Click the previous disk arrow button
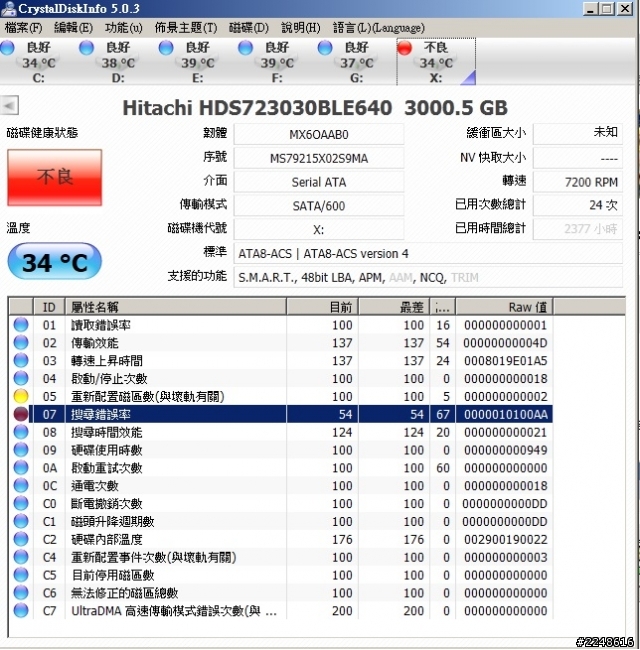640x650 pixels. coord(9,105)
